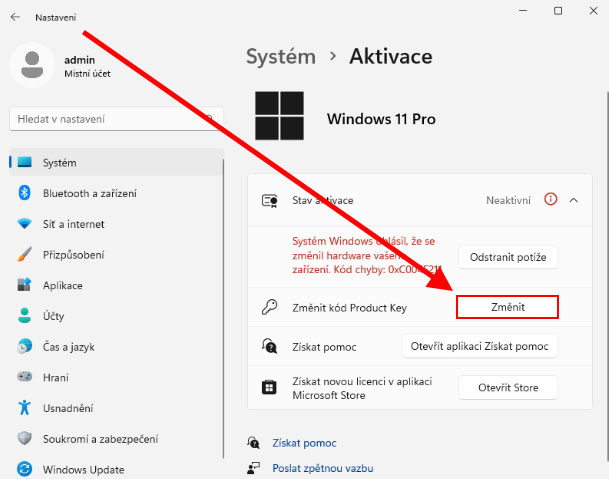Viewport: 609px width, 479px height.
Task: Navigate to Účty settings
Action: click(x=116, y=316)
